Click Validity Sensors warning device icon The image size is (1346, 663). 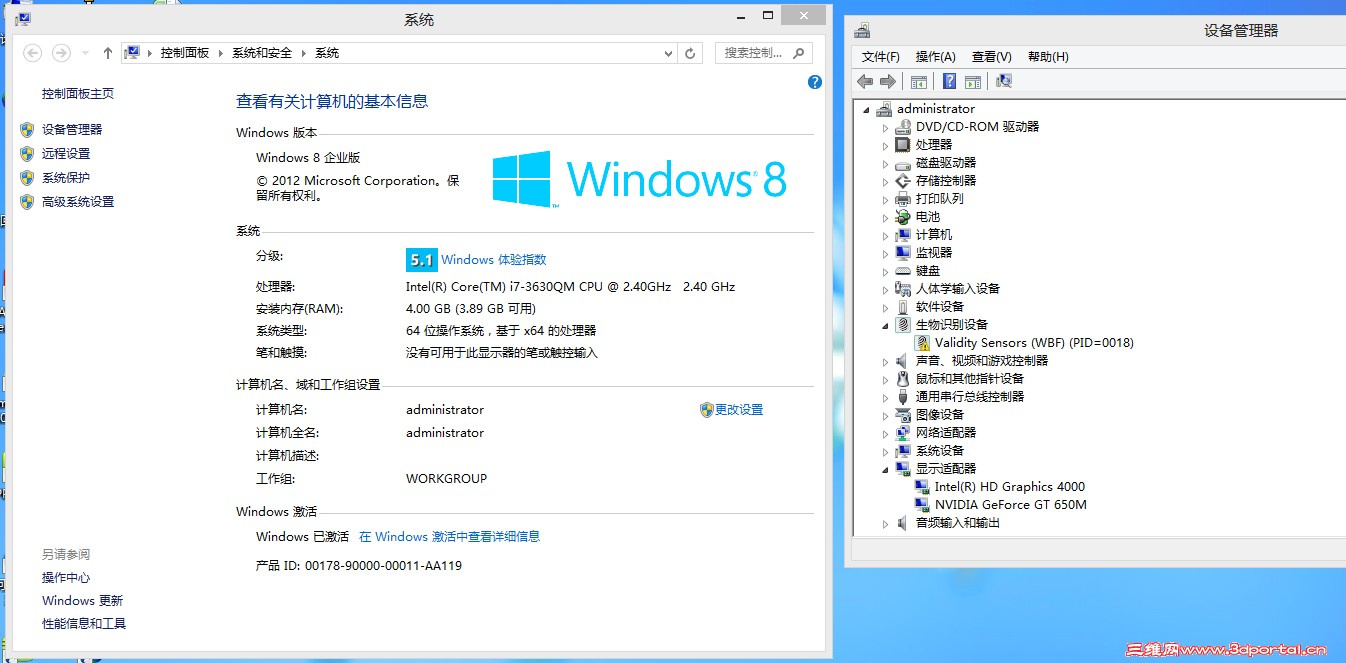[x=922, y=343]
